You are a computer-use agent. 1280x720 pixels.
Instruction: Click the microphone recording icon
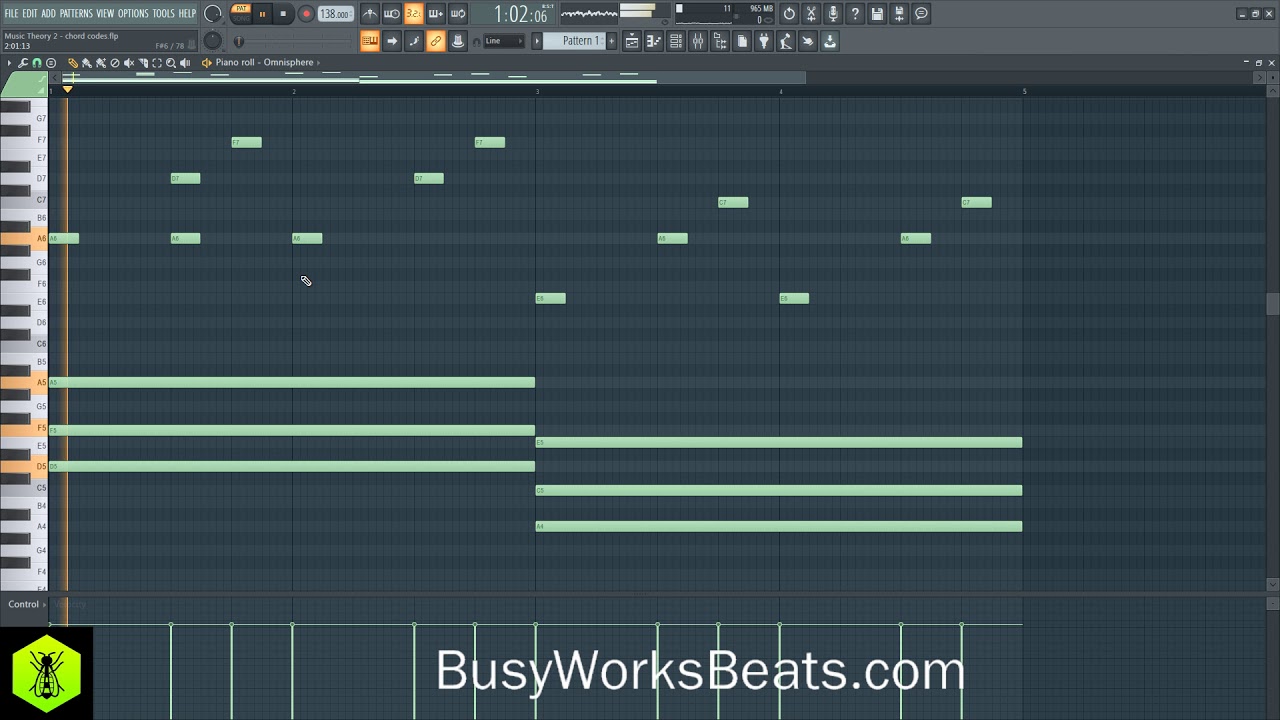coord(833,14)
